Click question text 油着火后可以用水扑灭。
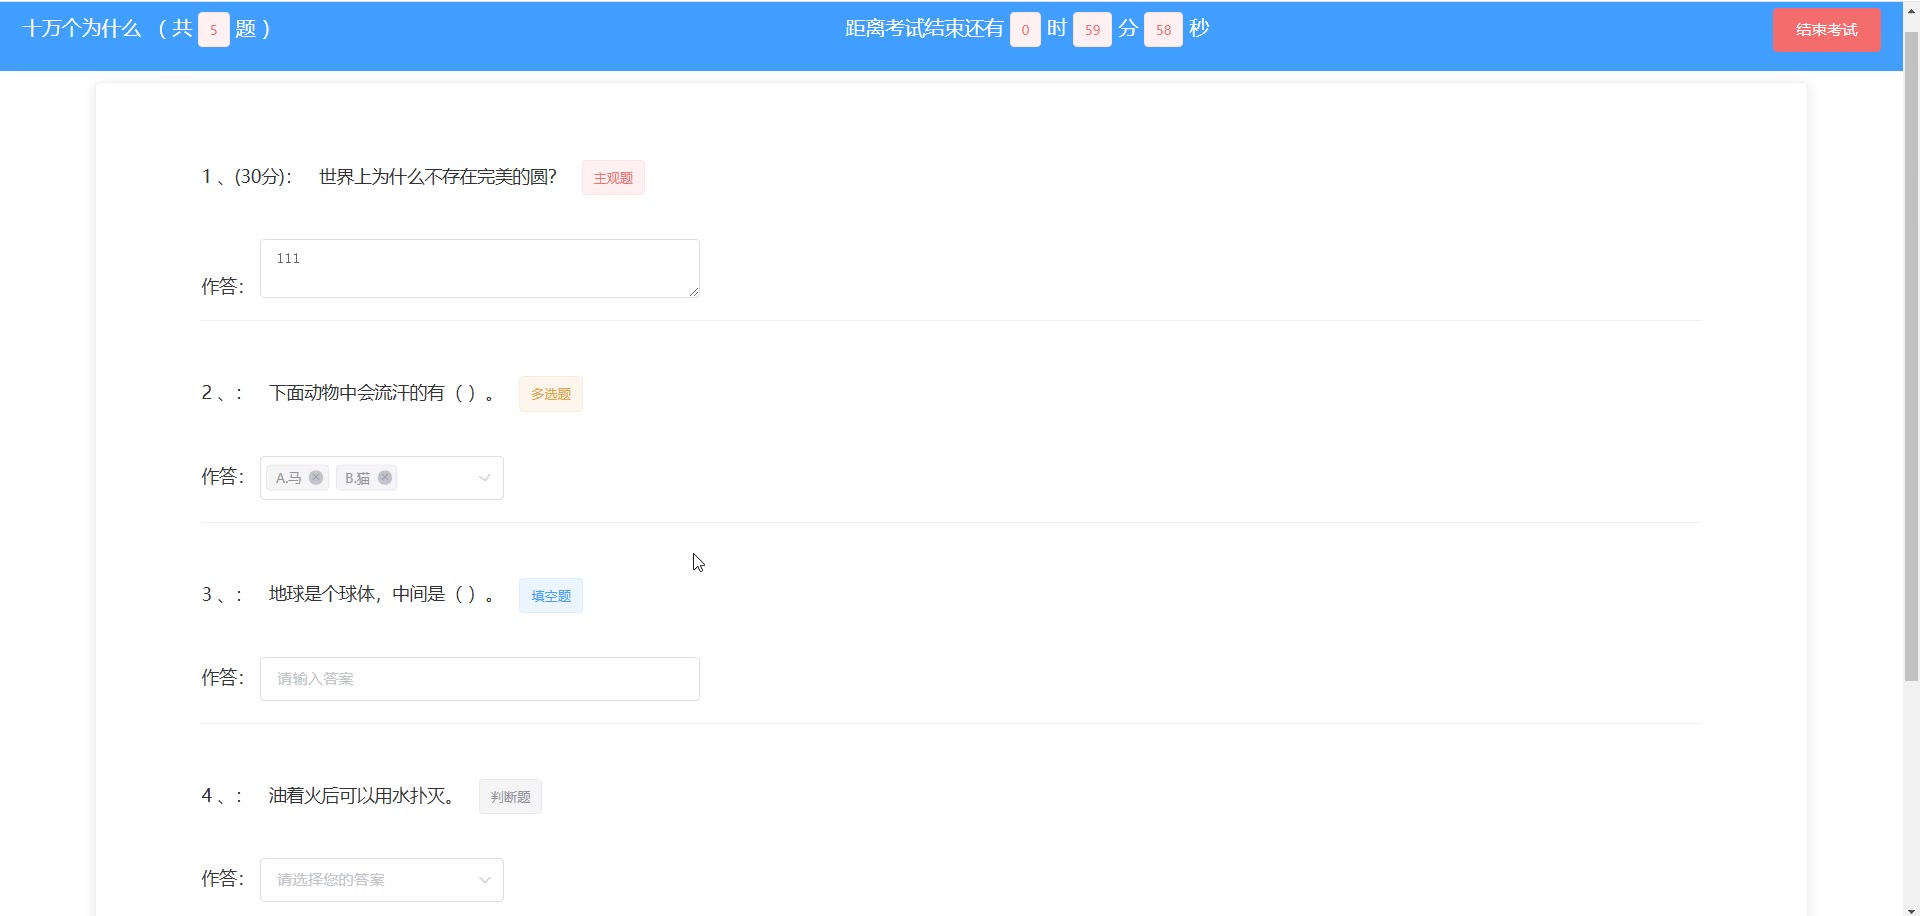The height and width of the screenshot is (916, 1920). coord(364,796)
